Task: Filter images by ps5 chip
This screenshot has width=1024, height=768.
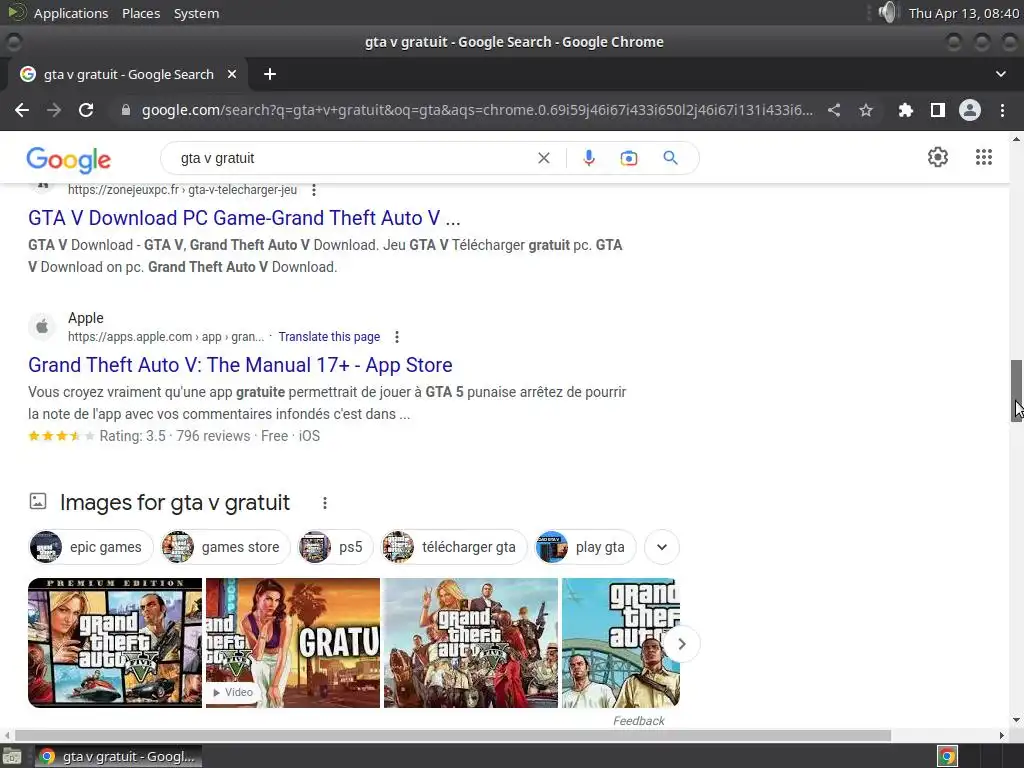Action: point(335,547)
